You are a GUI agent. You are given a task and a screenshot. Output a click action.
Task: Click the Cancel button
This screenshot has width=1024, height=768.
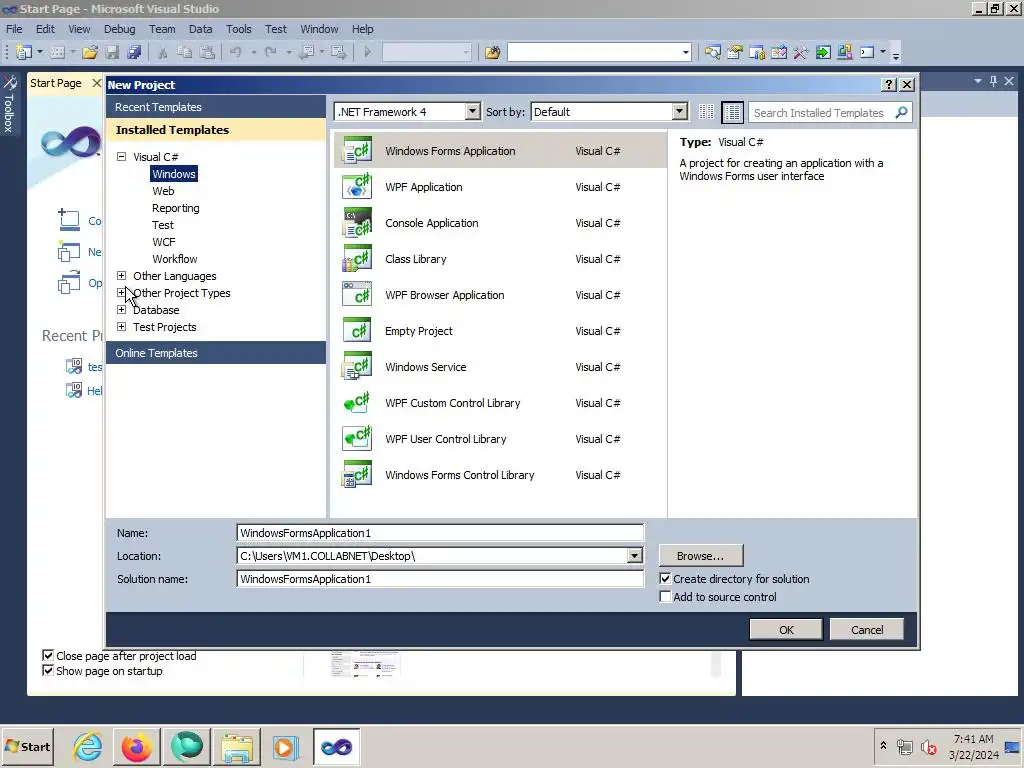[867, 630]
